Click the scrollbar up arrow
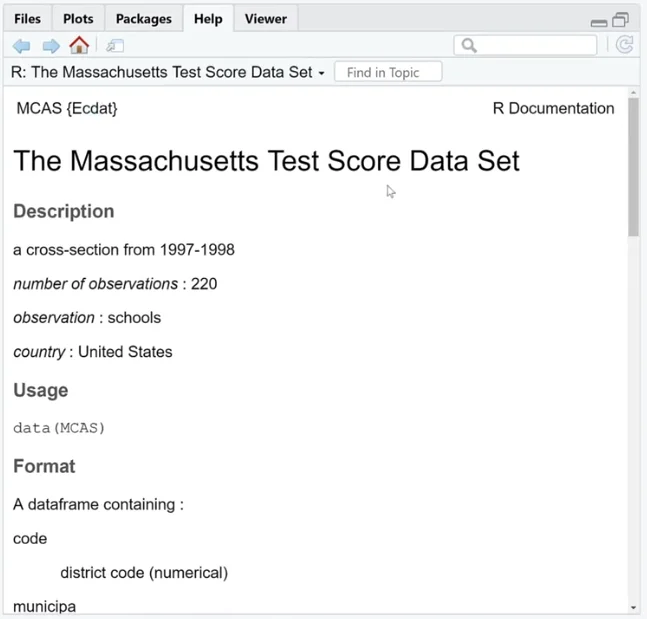This screenshot has height=619, width=647. [633, 92]
